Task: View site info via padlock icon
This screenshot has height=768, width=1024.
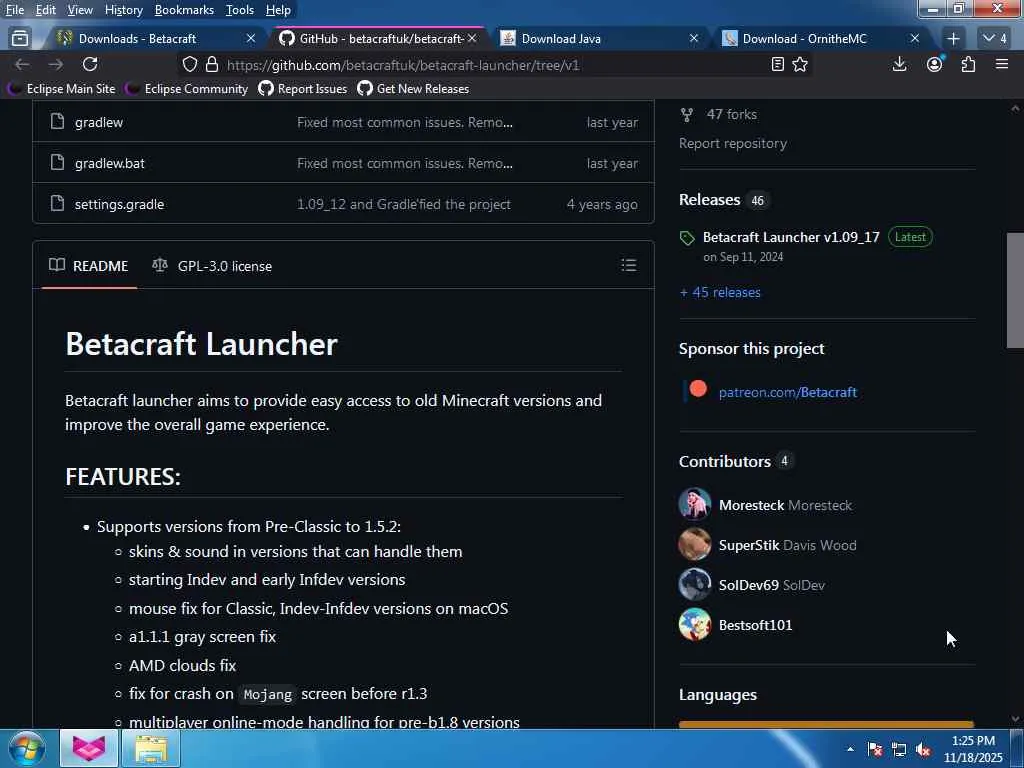Action: (212, 65)
